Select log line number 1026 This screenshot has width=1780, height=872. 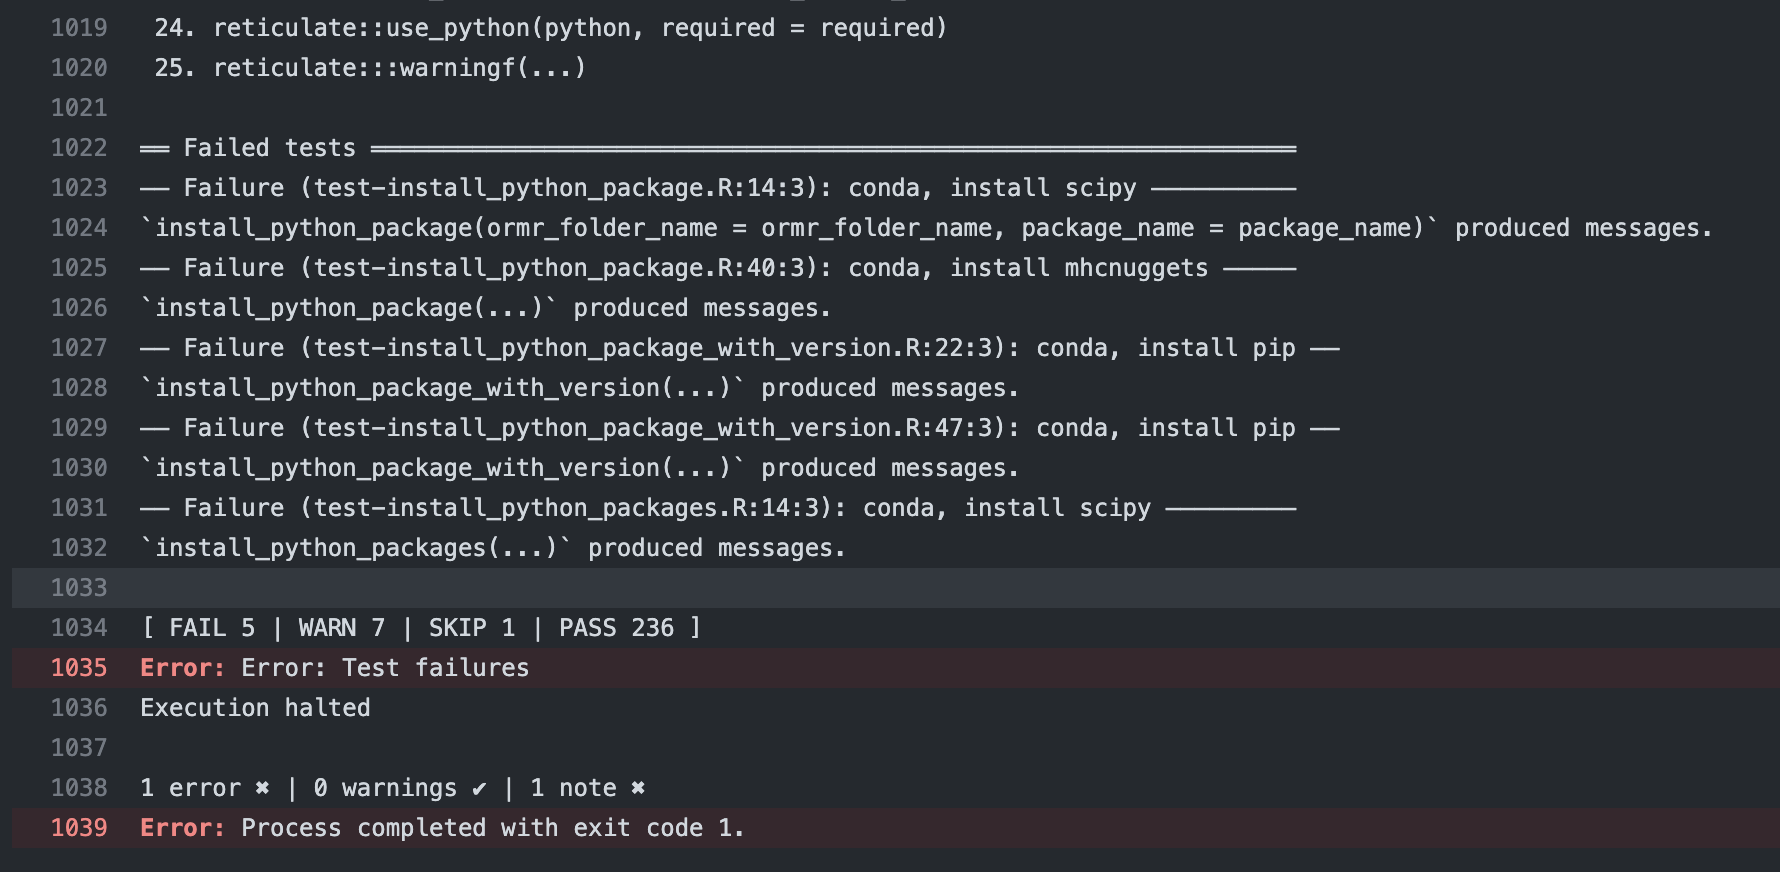point(79,308)
